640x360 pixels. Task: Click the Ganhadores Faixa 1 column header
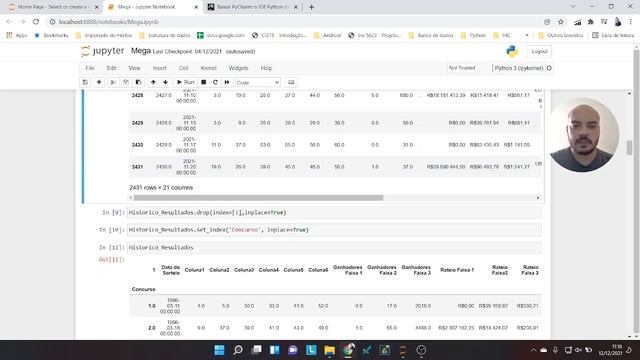coord(348,270)
